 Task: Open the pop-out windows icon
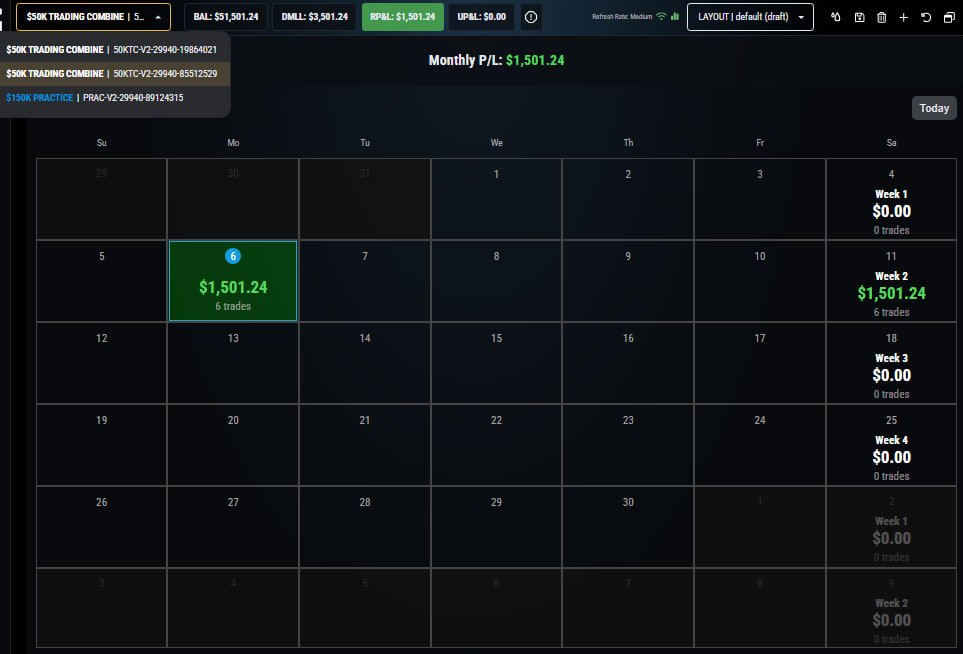tap(949, 17)
